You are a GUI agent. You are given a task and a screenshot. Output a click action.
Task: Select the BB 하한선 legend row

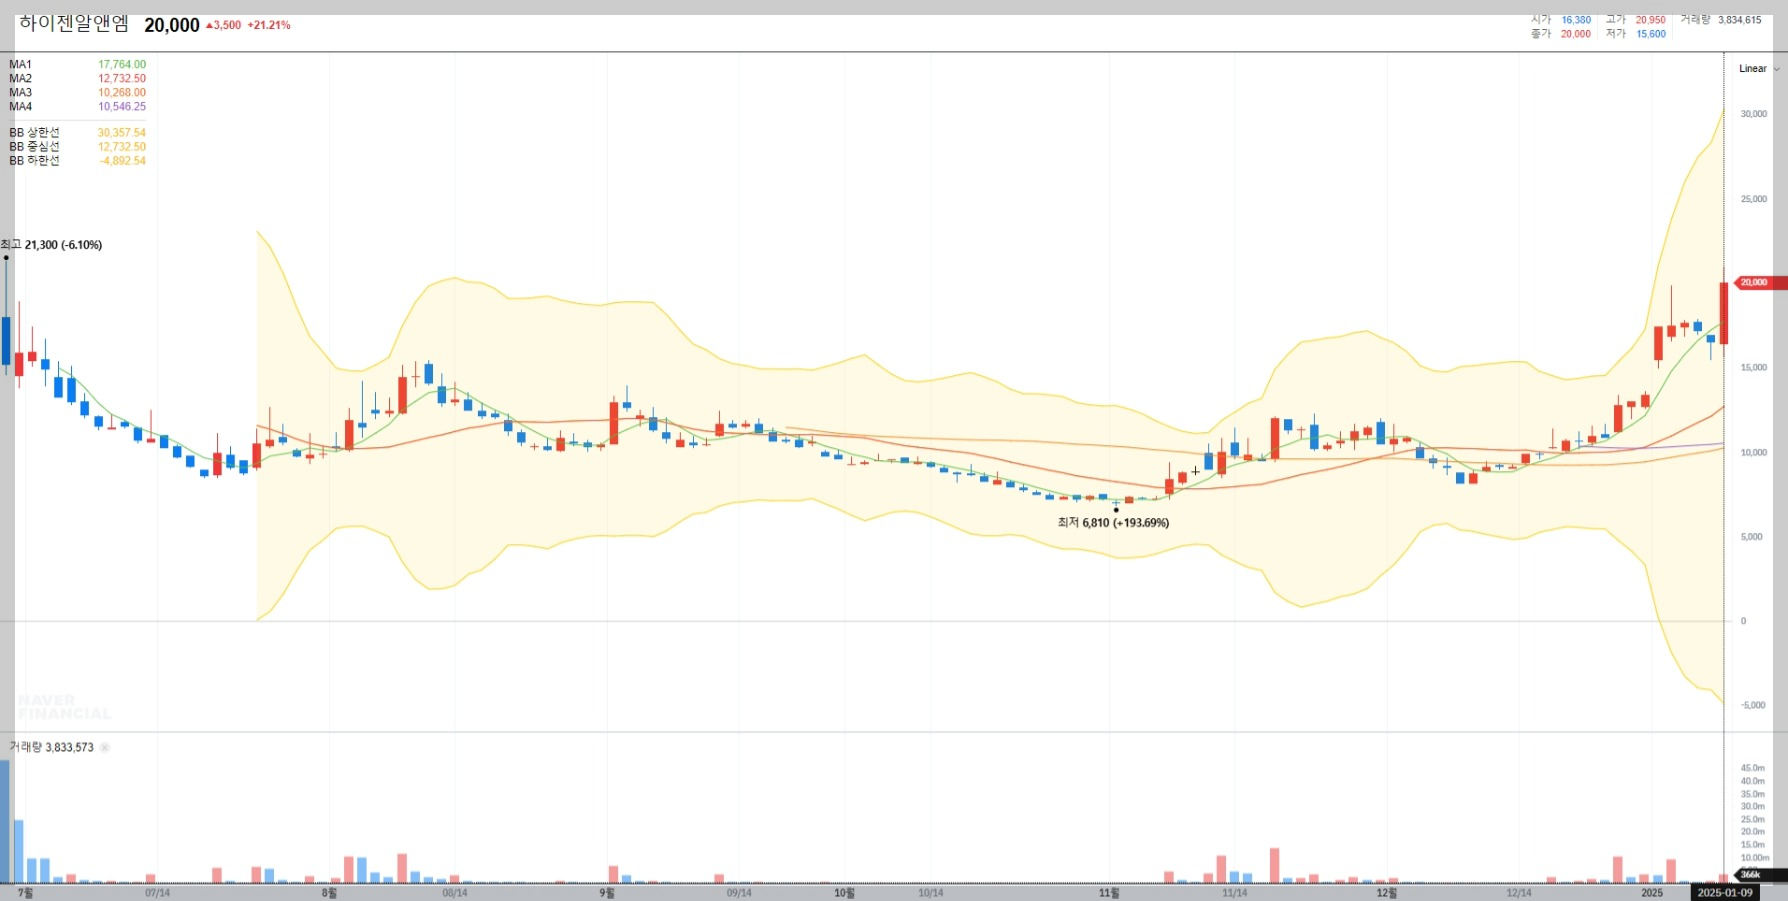[78, 160]
